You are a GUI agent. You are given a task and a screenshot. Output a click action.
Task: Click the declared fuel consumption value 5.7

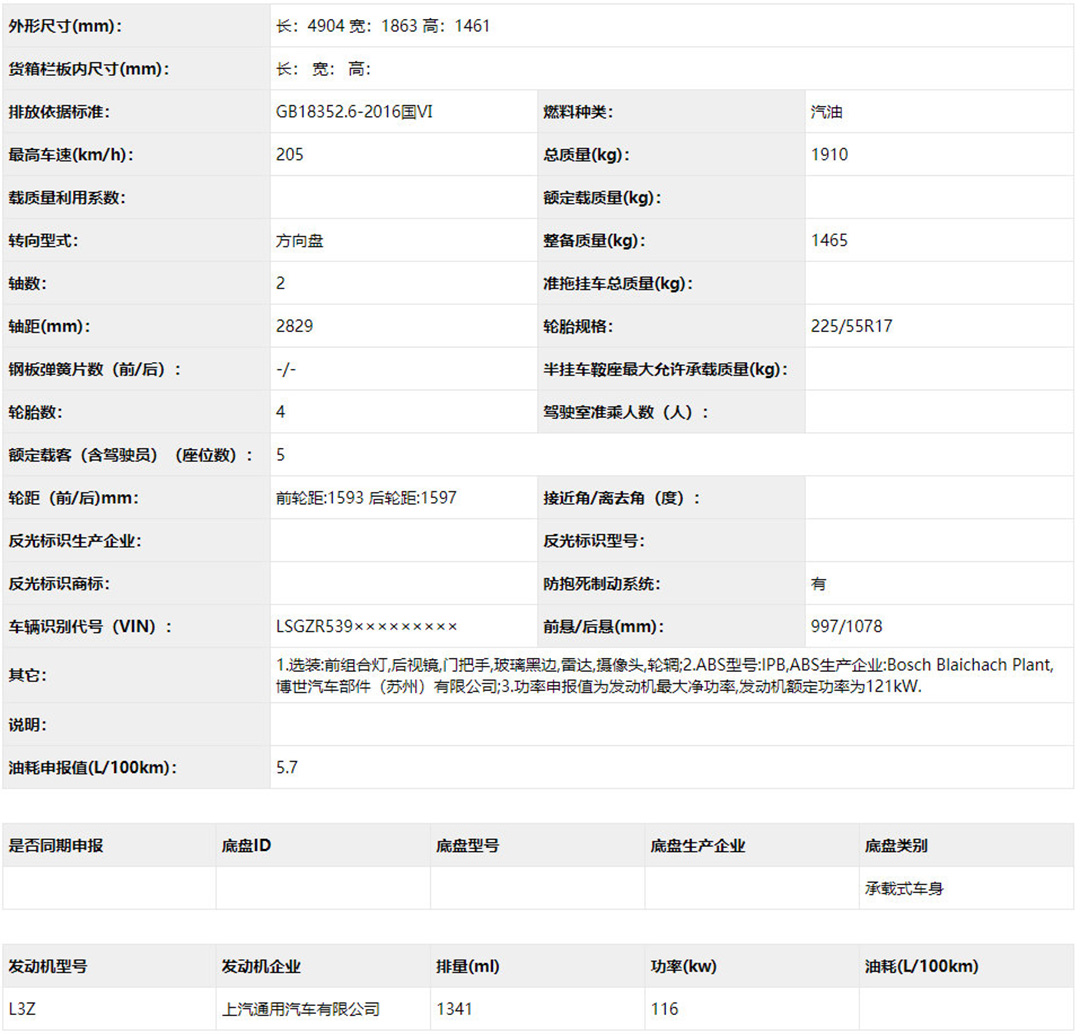tap(287, 768)
